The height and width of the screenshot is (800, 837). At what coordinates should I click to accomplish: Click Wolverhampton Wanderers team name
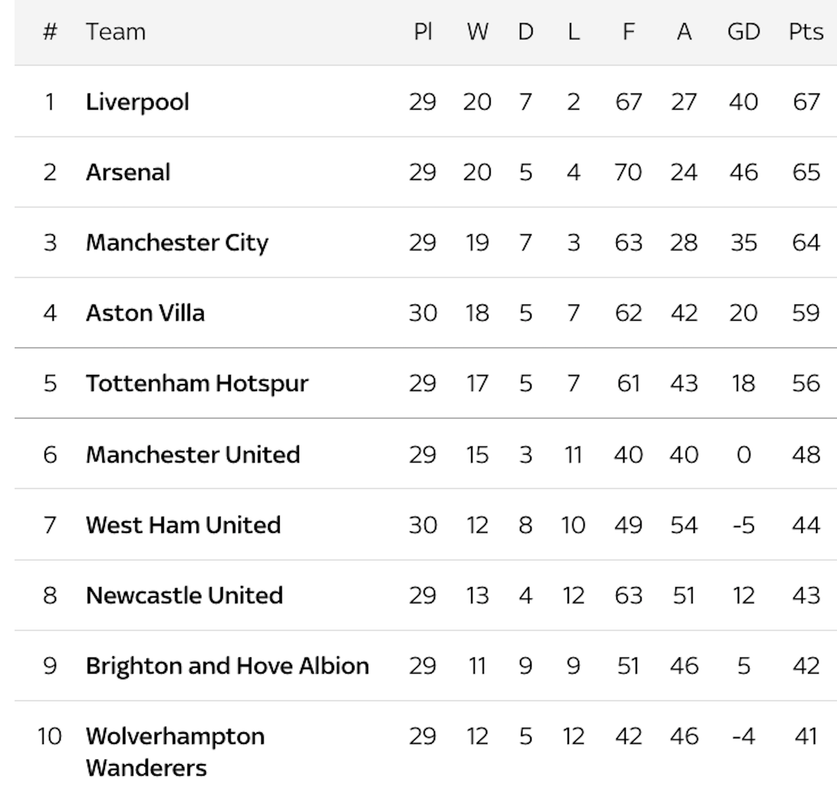tap(175, 752)
